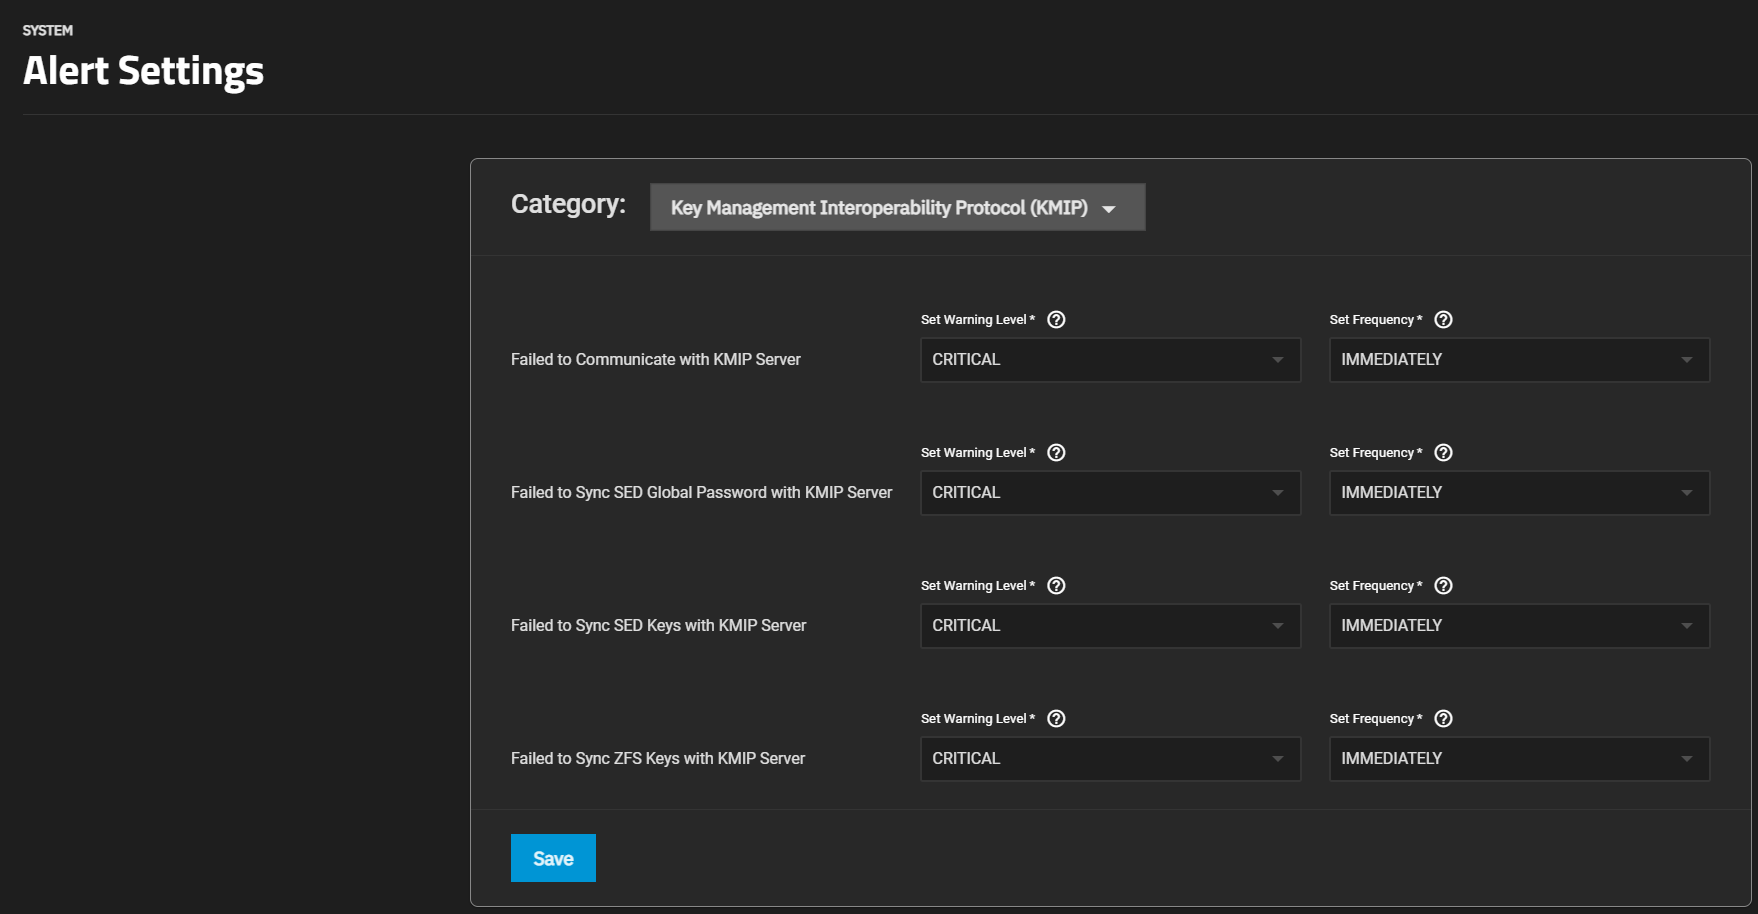
Task: Open the Category dropdown showing KMIP
Action: tap(897, 207)
